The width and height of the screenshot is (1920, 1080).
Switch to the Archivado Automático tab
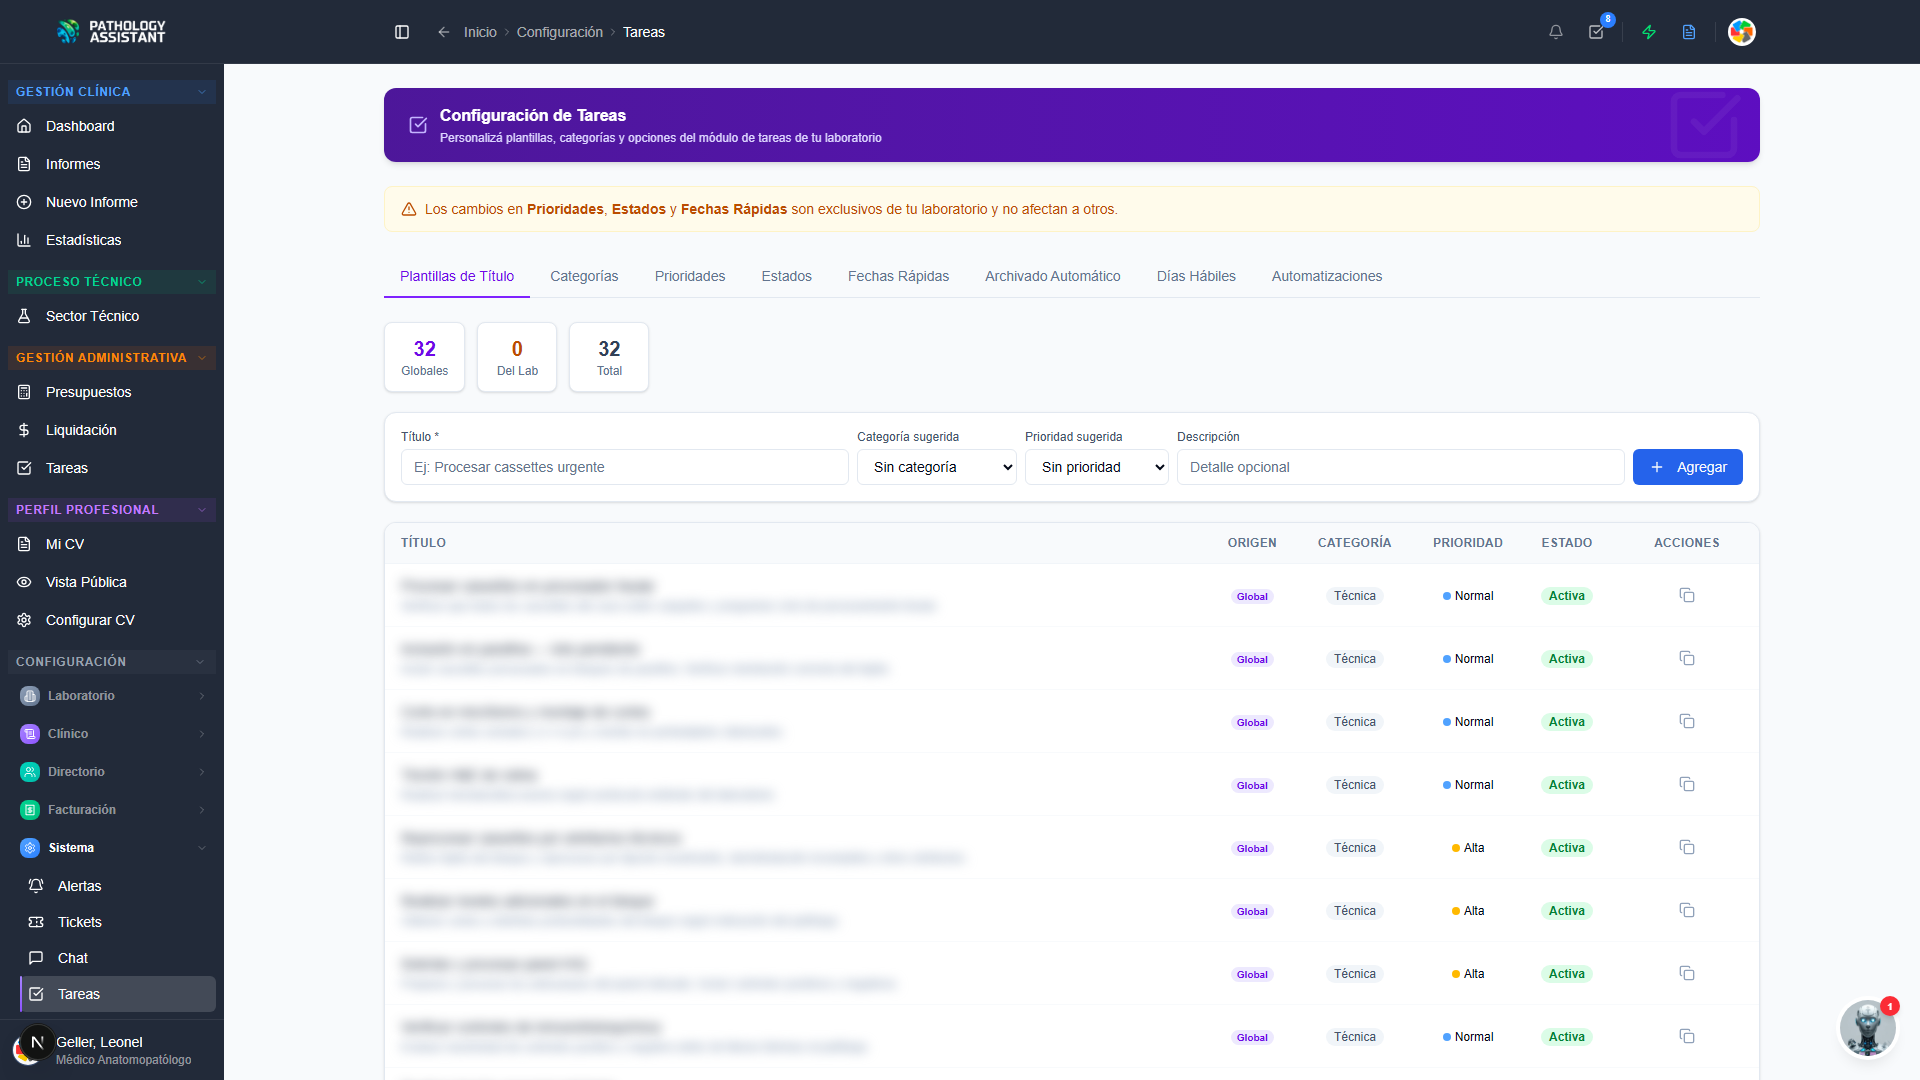(x=1053, y=276)
